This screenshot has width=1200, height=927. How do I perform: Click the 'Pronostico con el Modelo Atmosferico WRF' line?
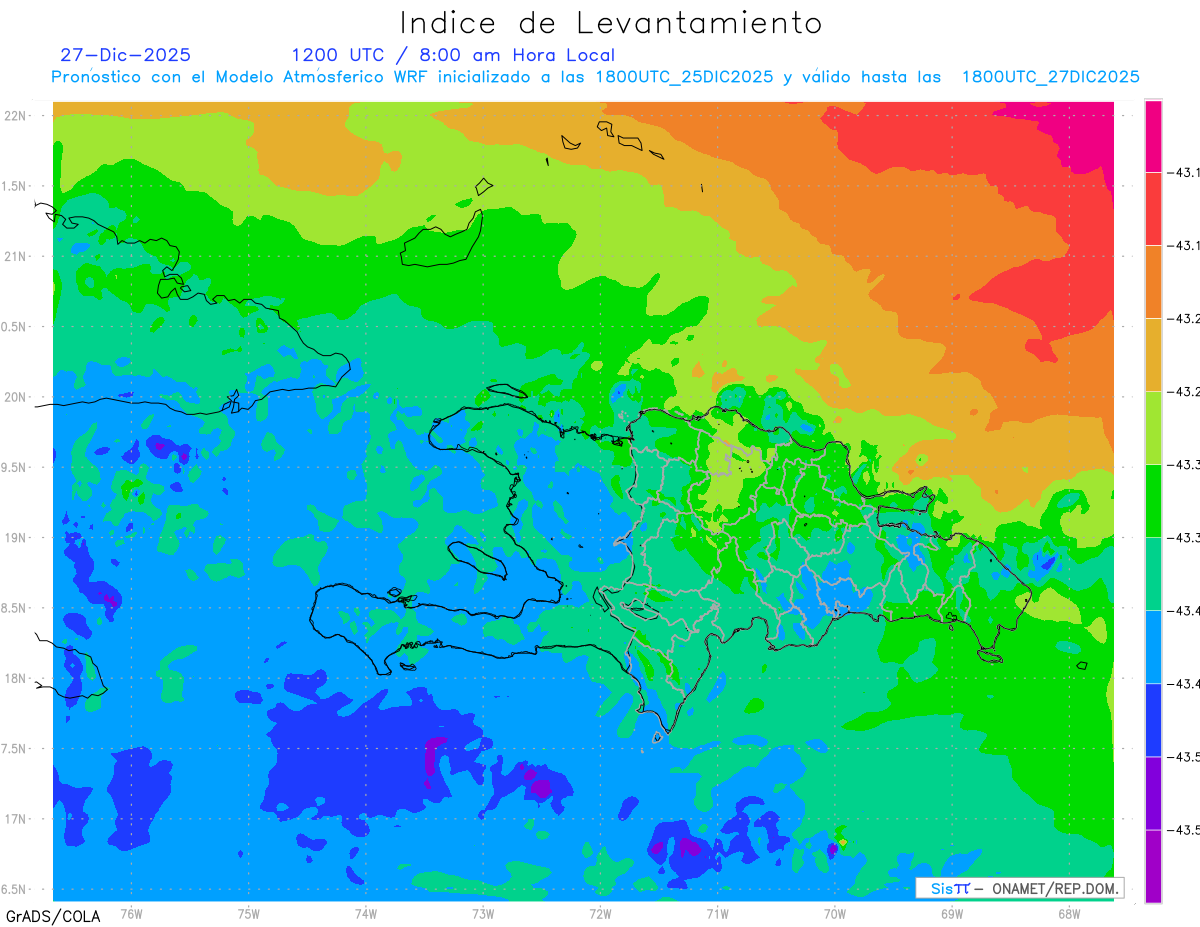(595, 77)
